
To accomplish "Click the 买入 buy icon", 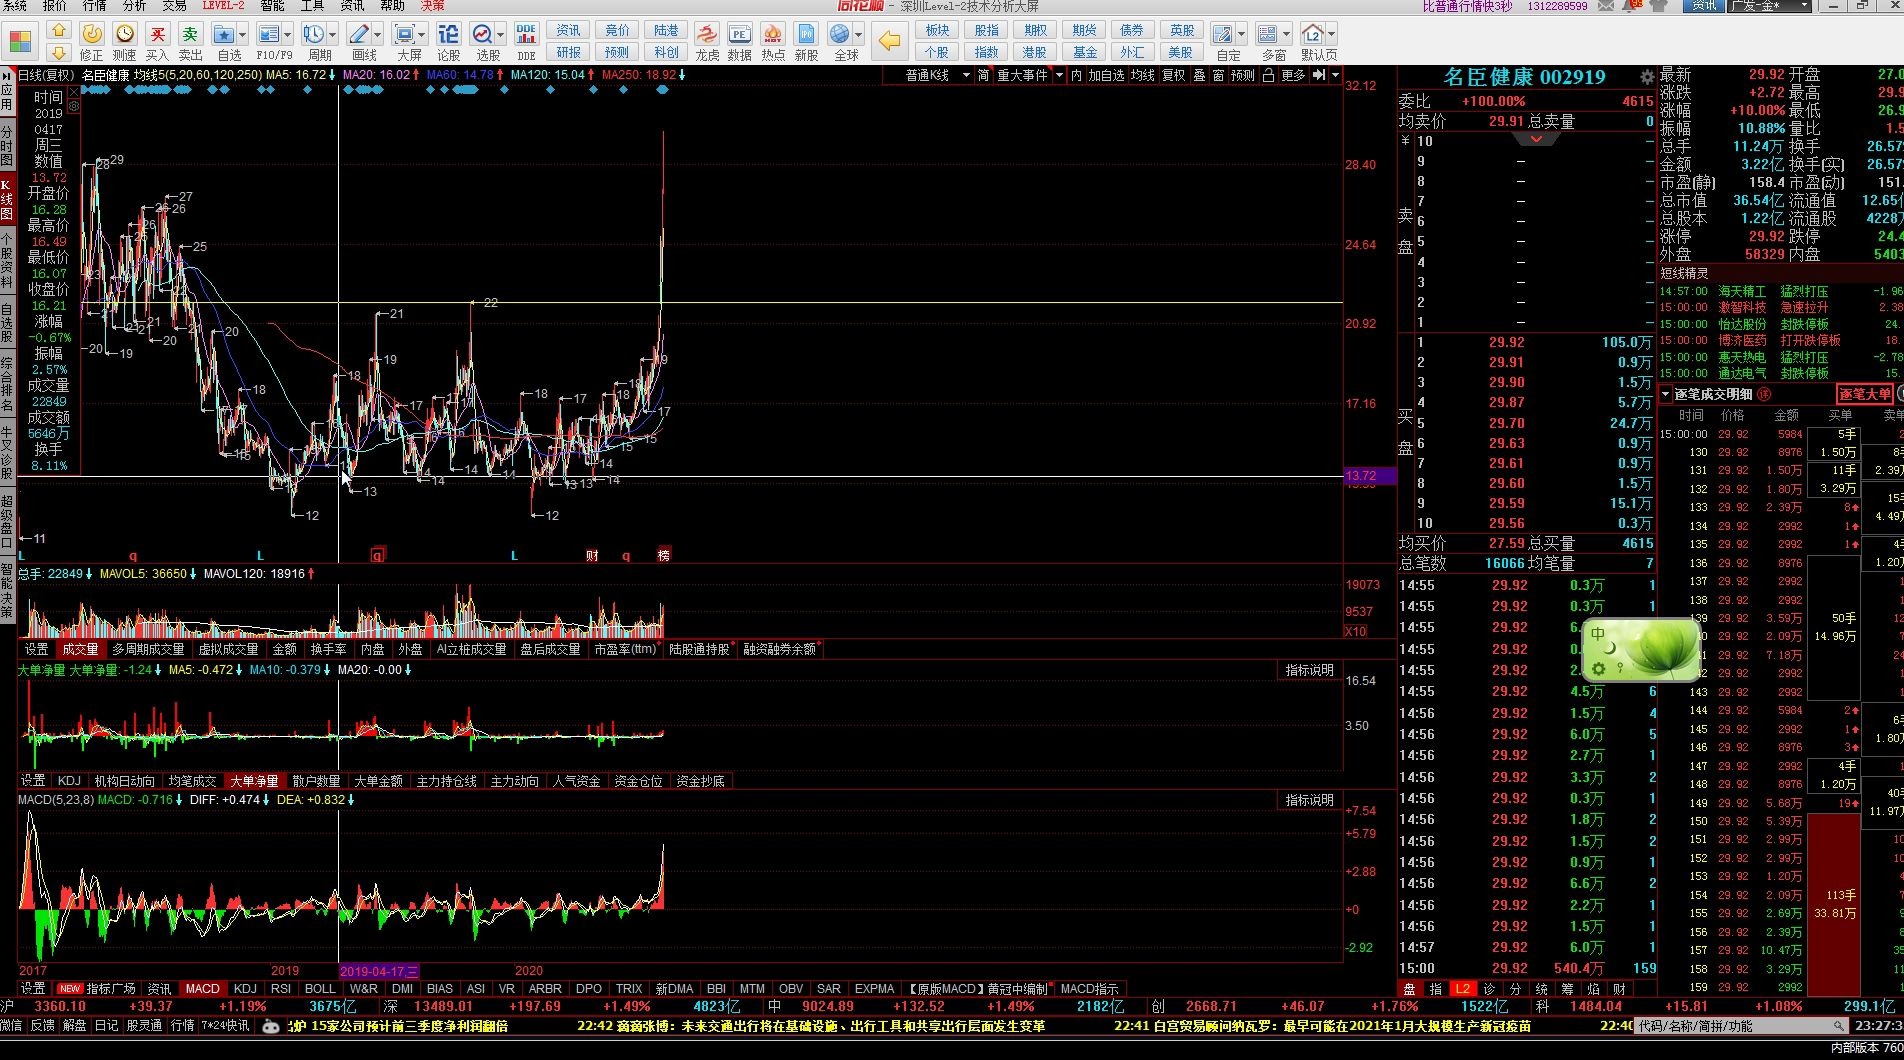I will tap(157, 34).
